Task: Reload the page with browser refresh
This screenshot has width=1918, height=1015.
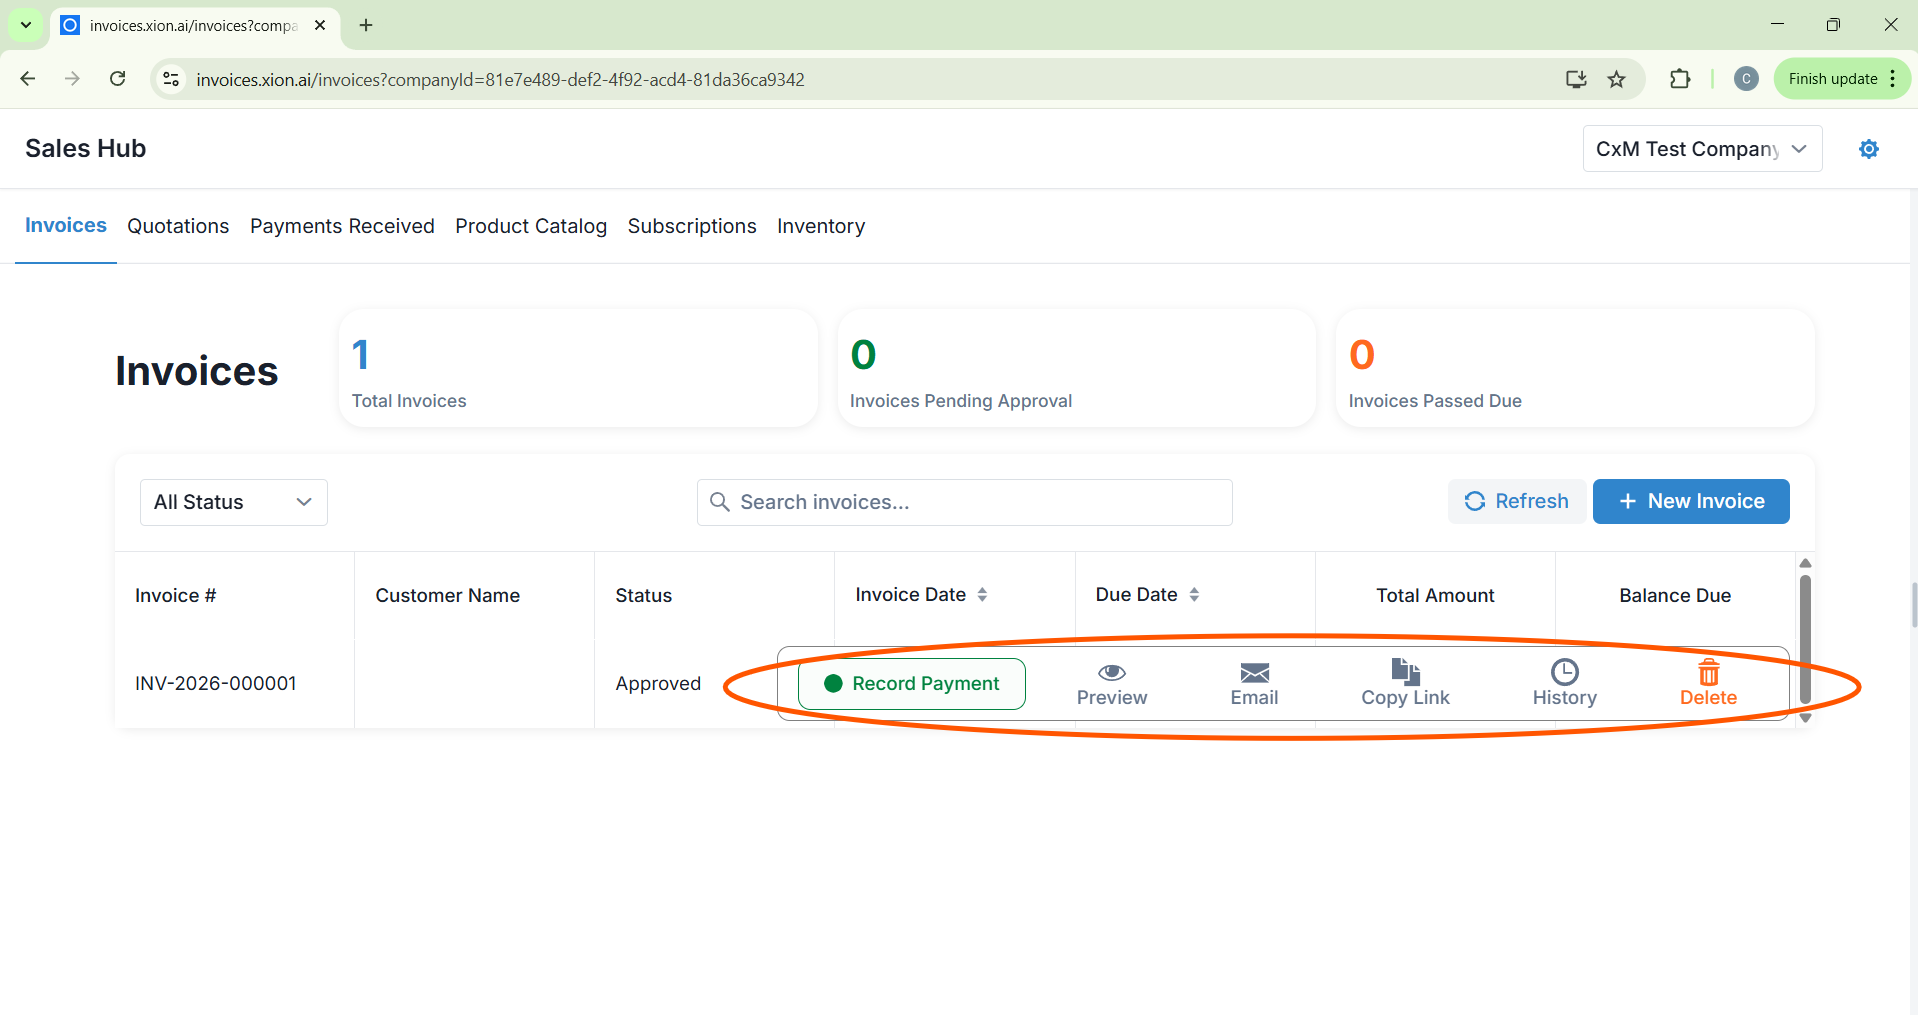Action: [x=118, y=79]
